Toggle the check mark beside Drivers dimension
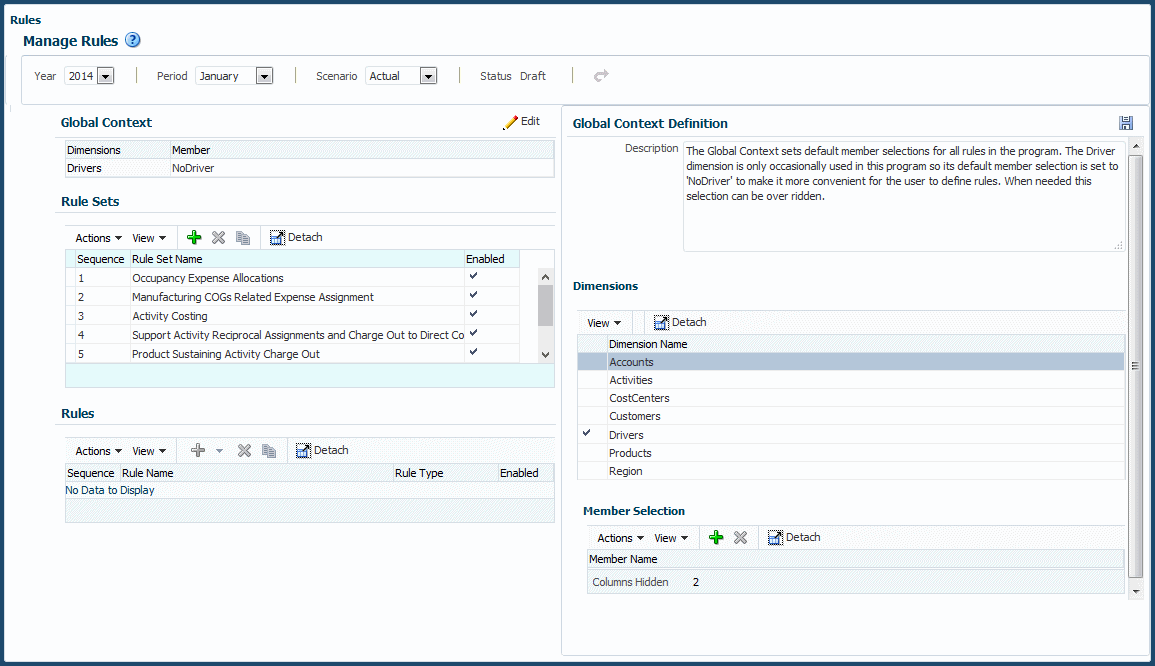The height and width of the screenshot is (666, 1155). pos(587,433)
